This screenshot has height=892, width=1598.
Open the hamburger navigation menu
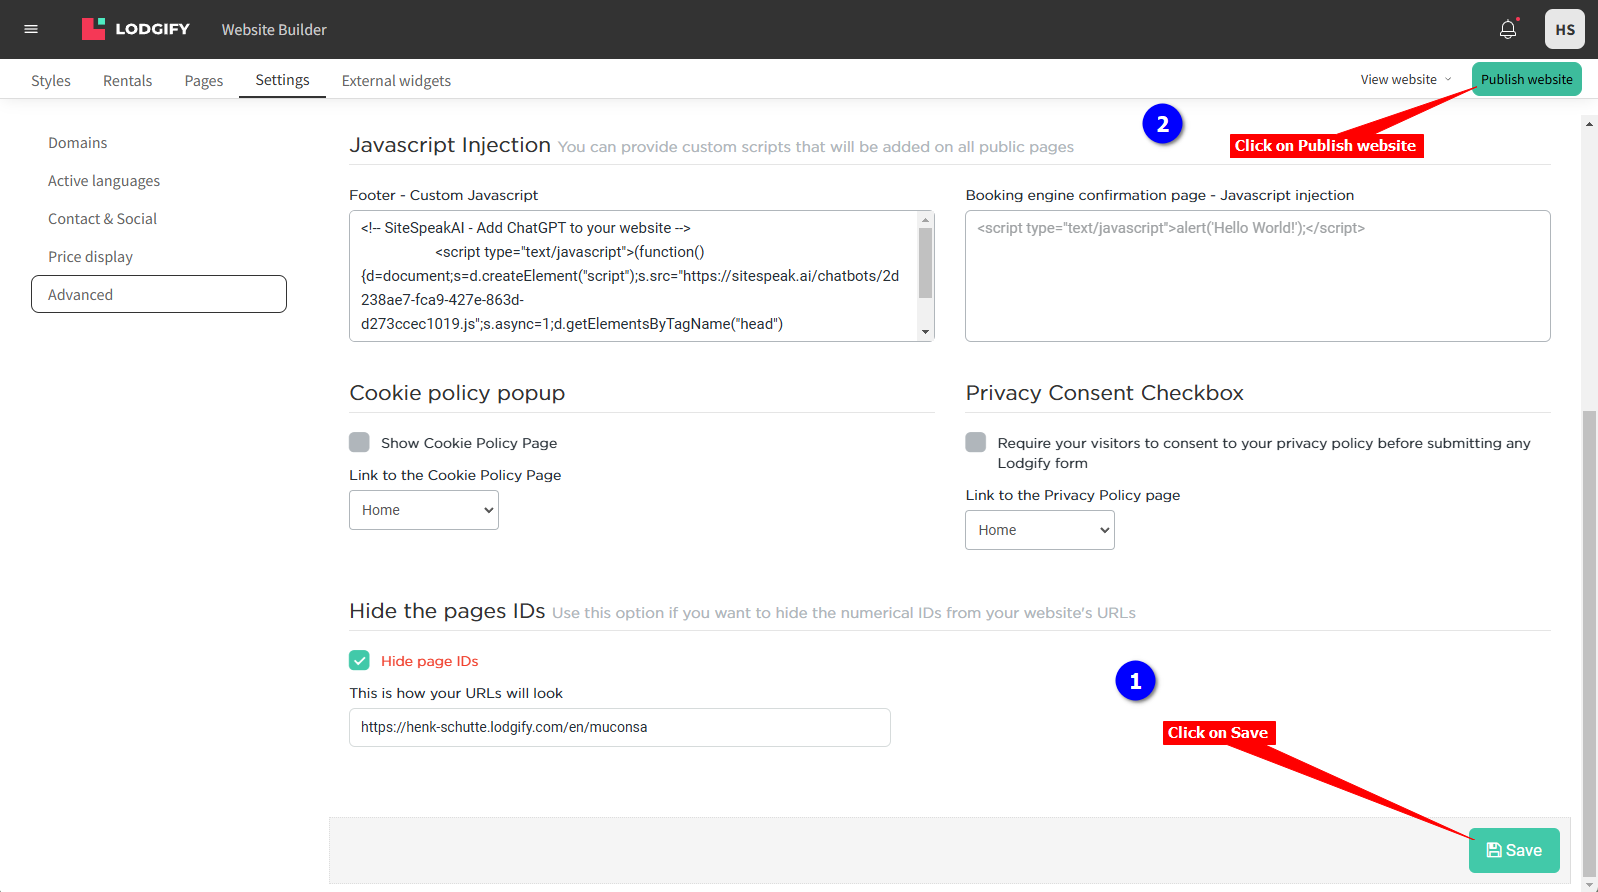click(31, 29)
